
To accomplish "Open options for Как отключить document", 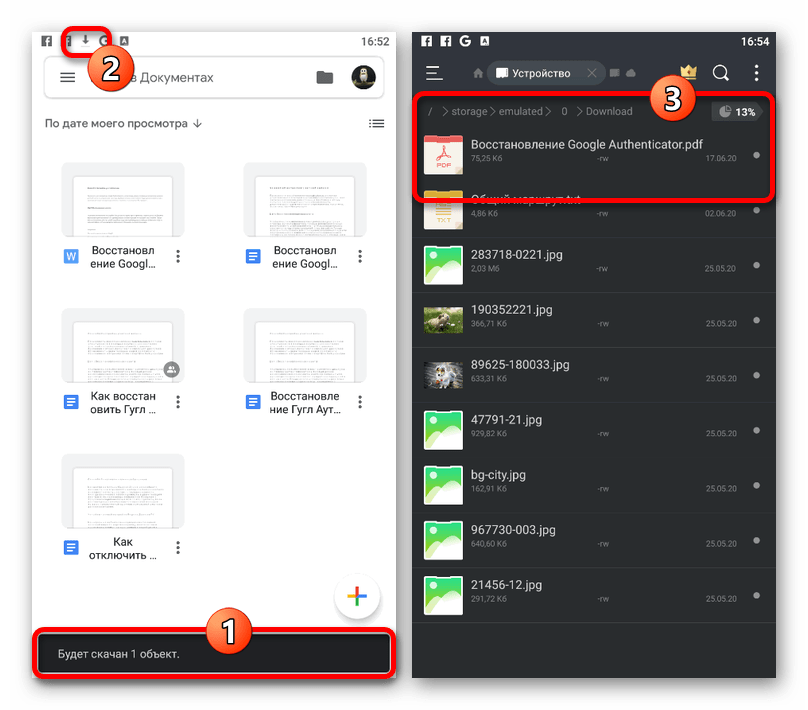I will [x=178, y=548].
